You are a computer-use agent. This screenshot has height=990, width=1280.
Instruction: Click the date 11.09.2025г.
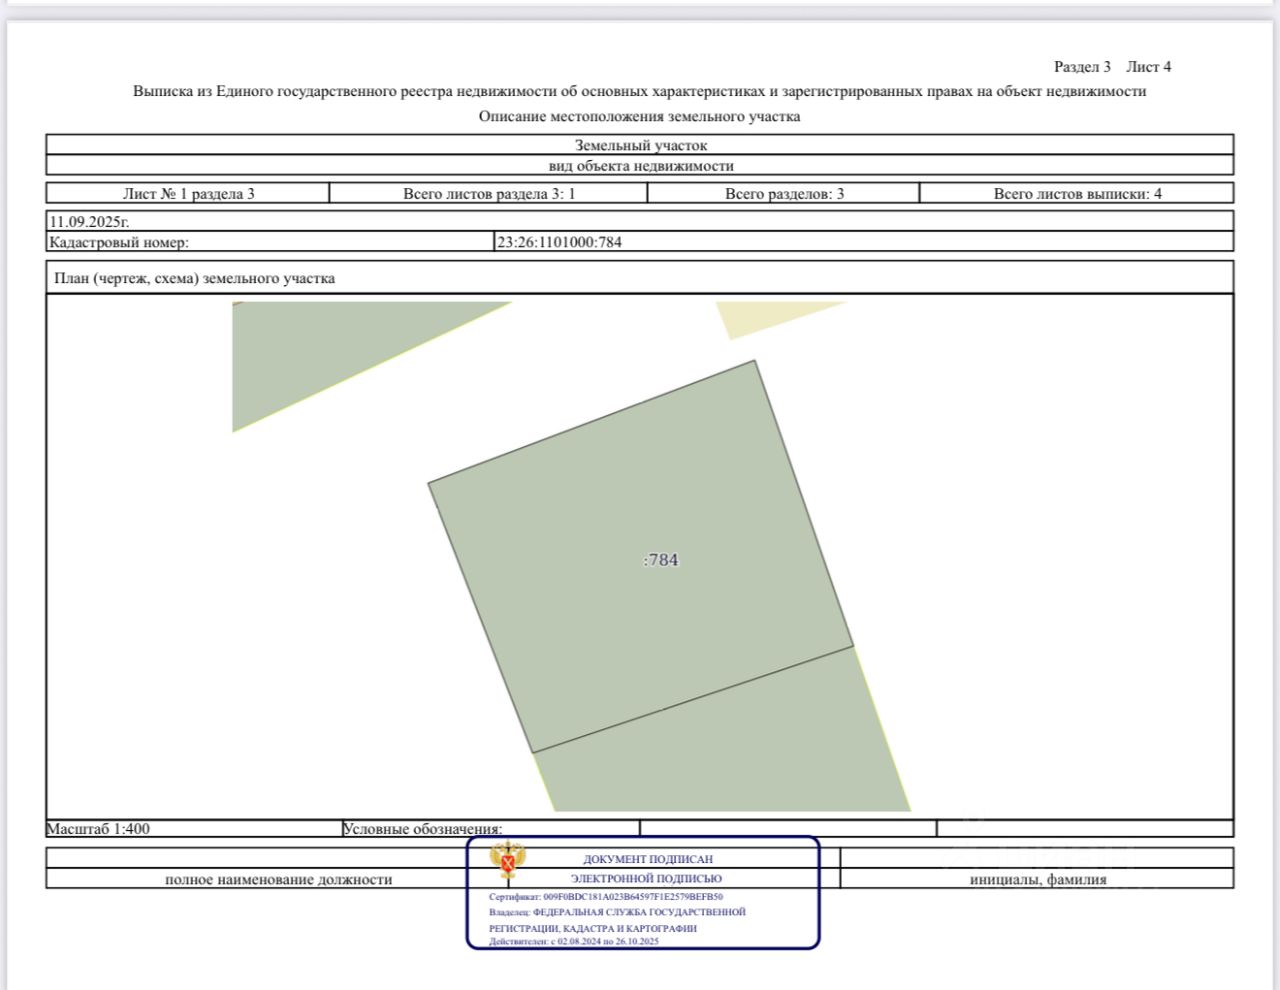pos(89,222)
